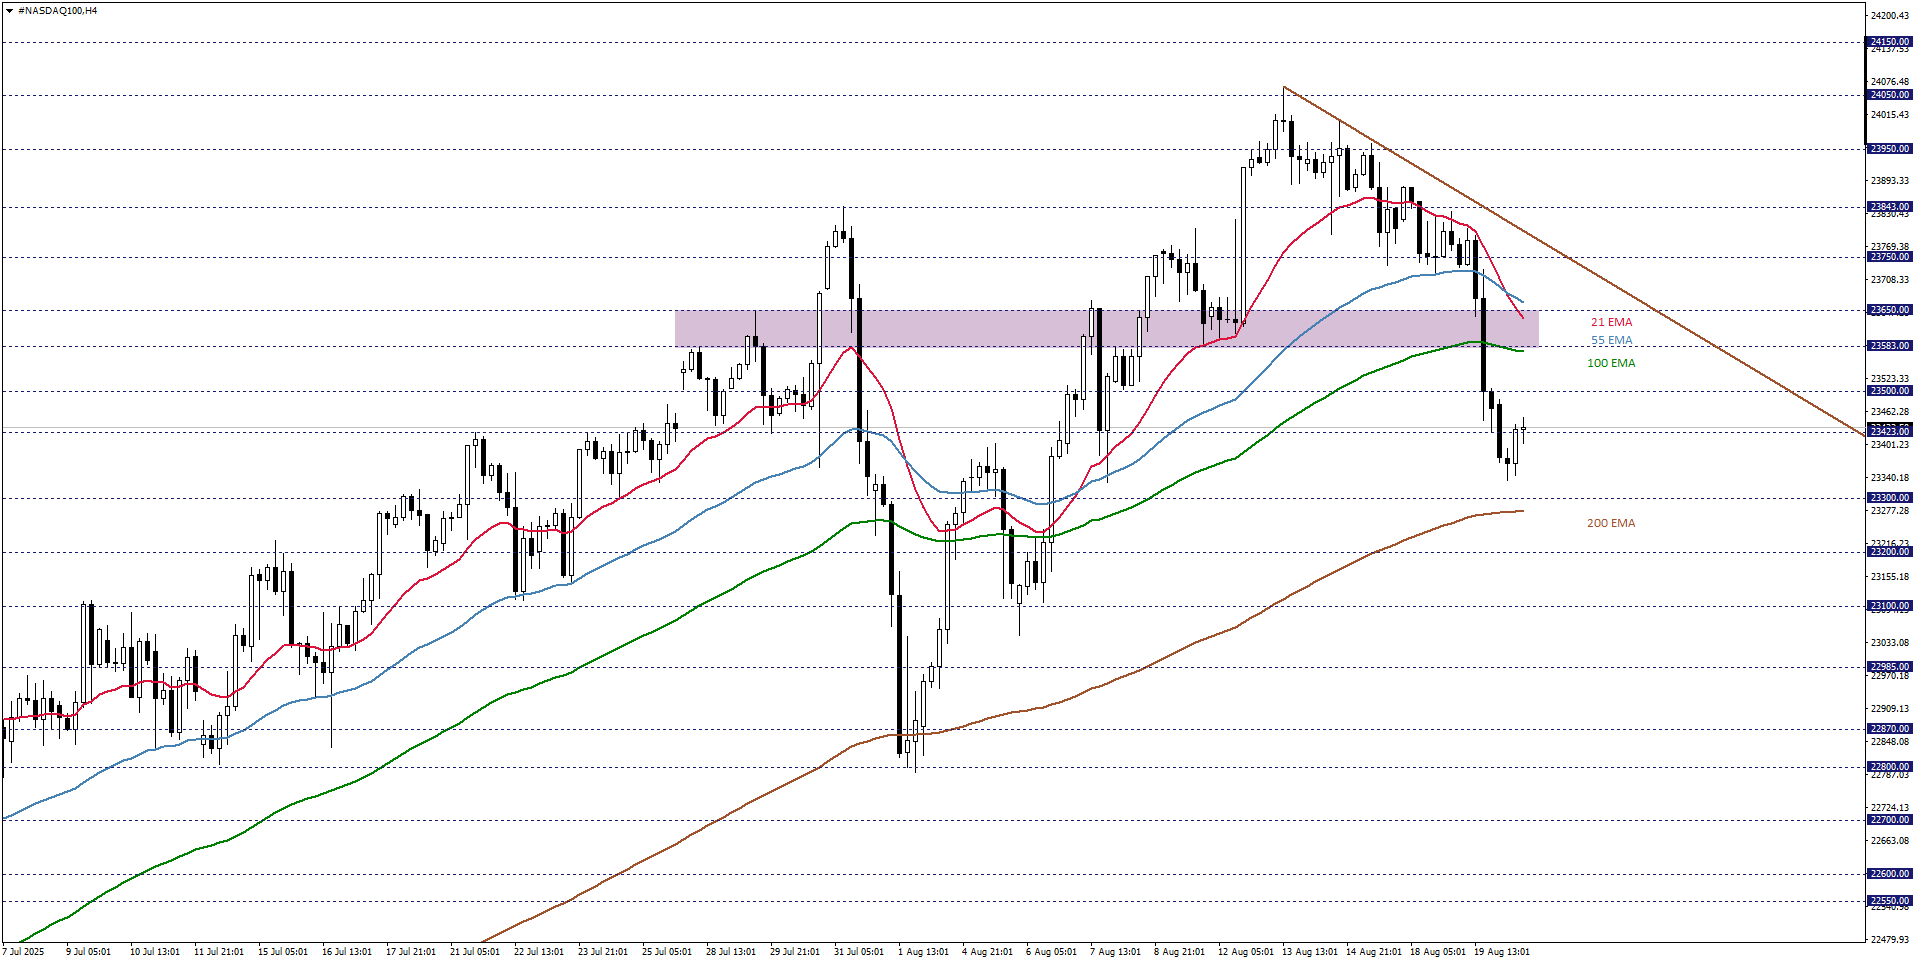Select the 200 EMA label
1916x963 pixels.
[x=1611, y=523]
